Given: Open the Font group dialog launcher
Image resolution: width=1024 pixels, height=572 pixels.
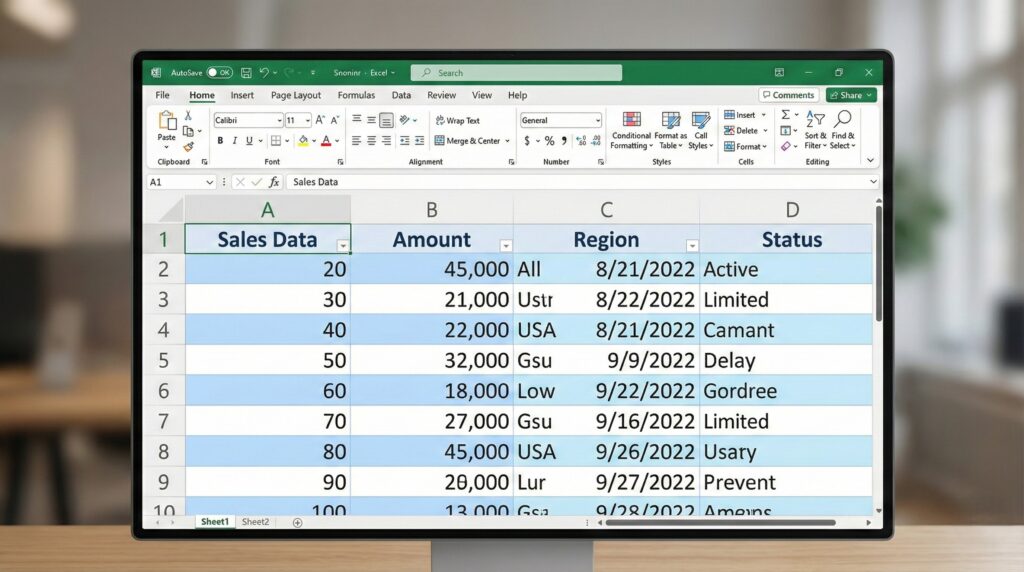Looking at the screenshot, I should 340,162.
